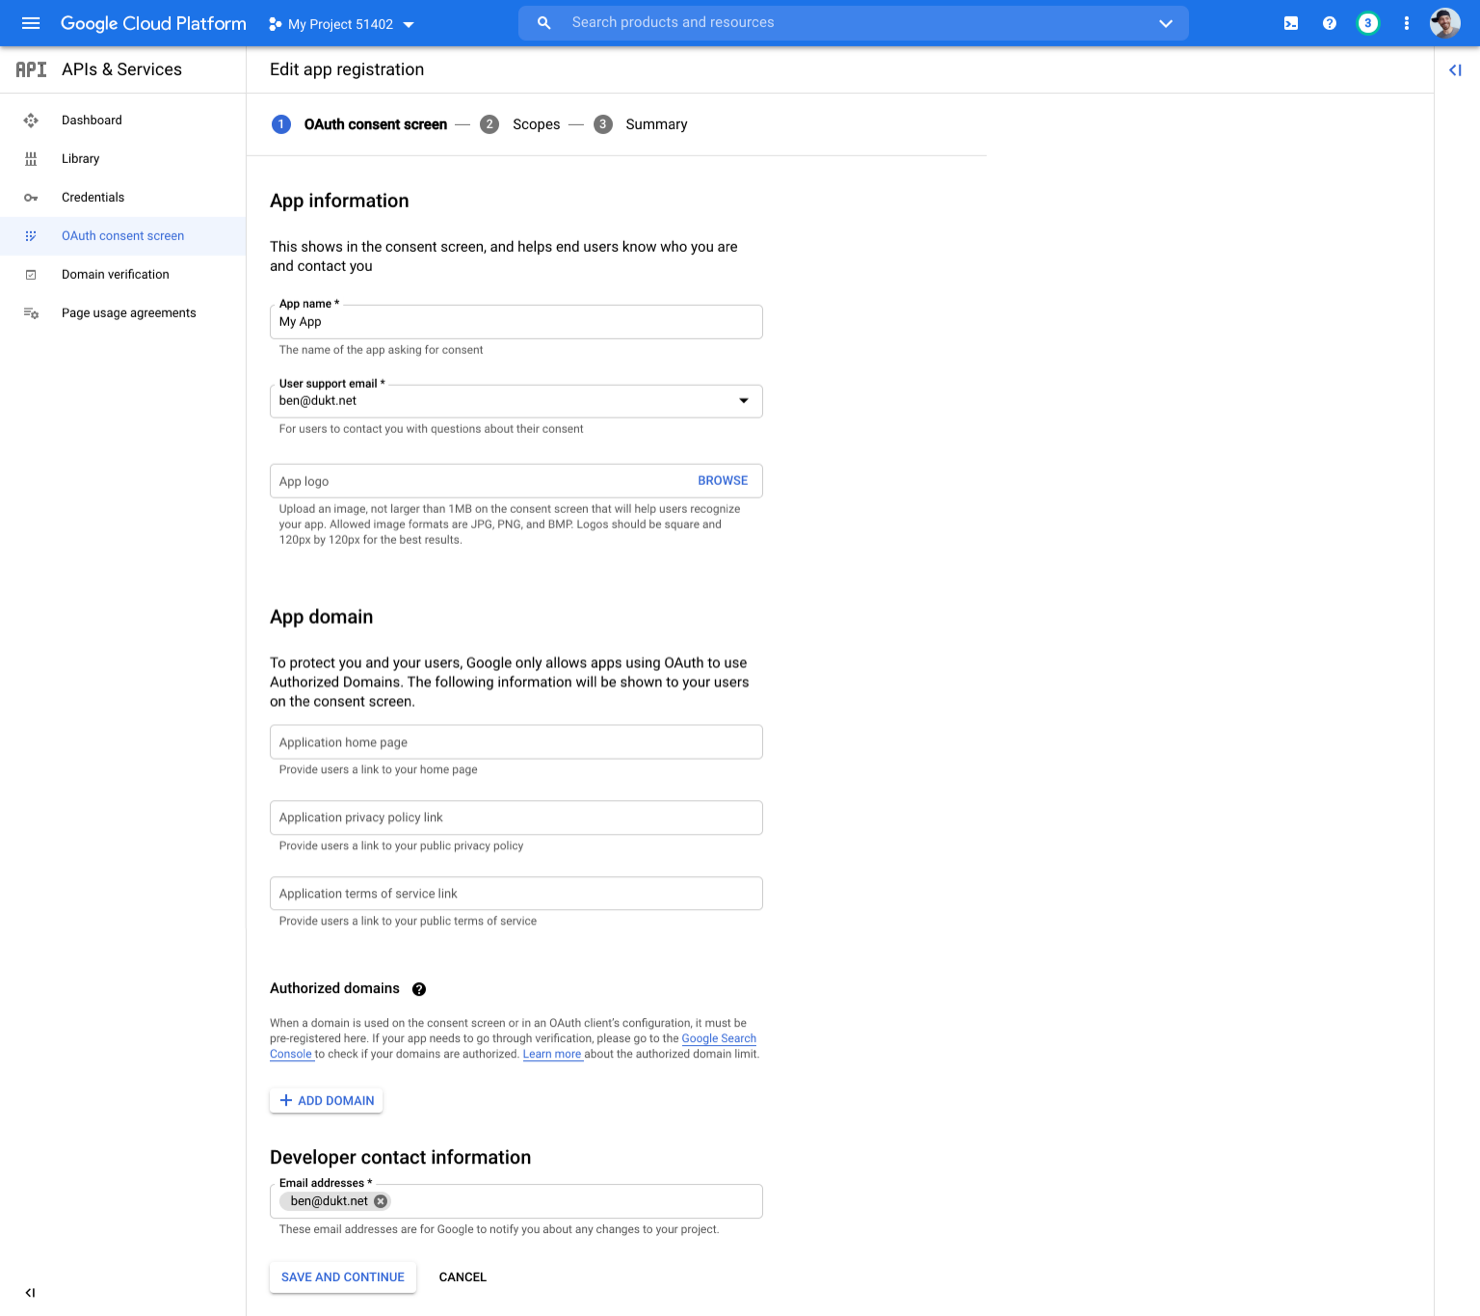Open the help icon in the top bar
Viewport: 1480px width, 1316px height.
1329,22
